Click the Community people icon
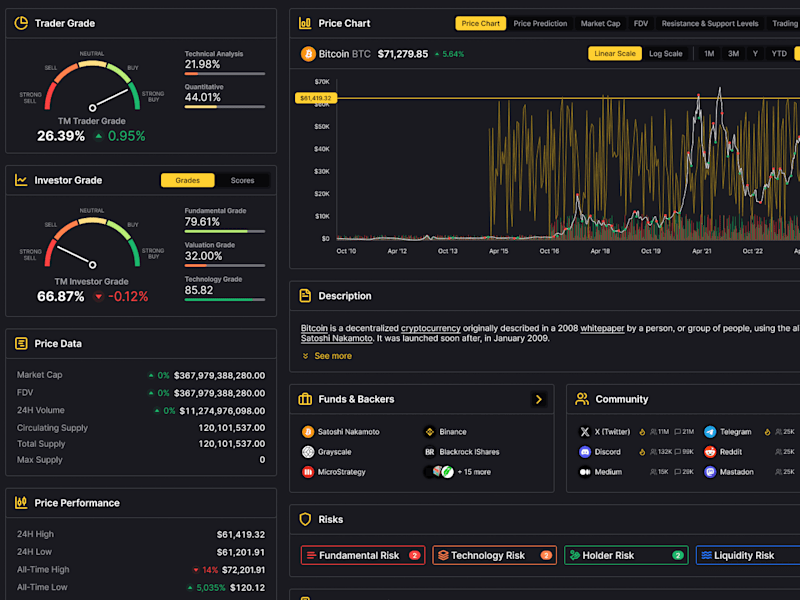 [582, 399]
